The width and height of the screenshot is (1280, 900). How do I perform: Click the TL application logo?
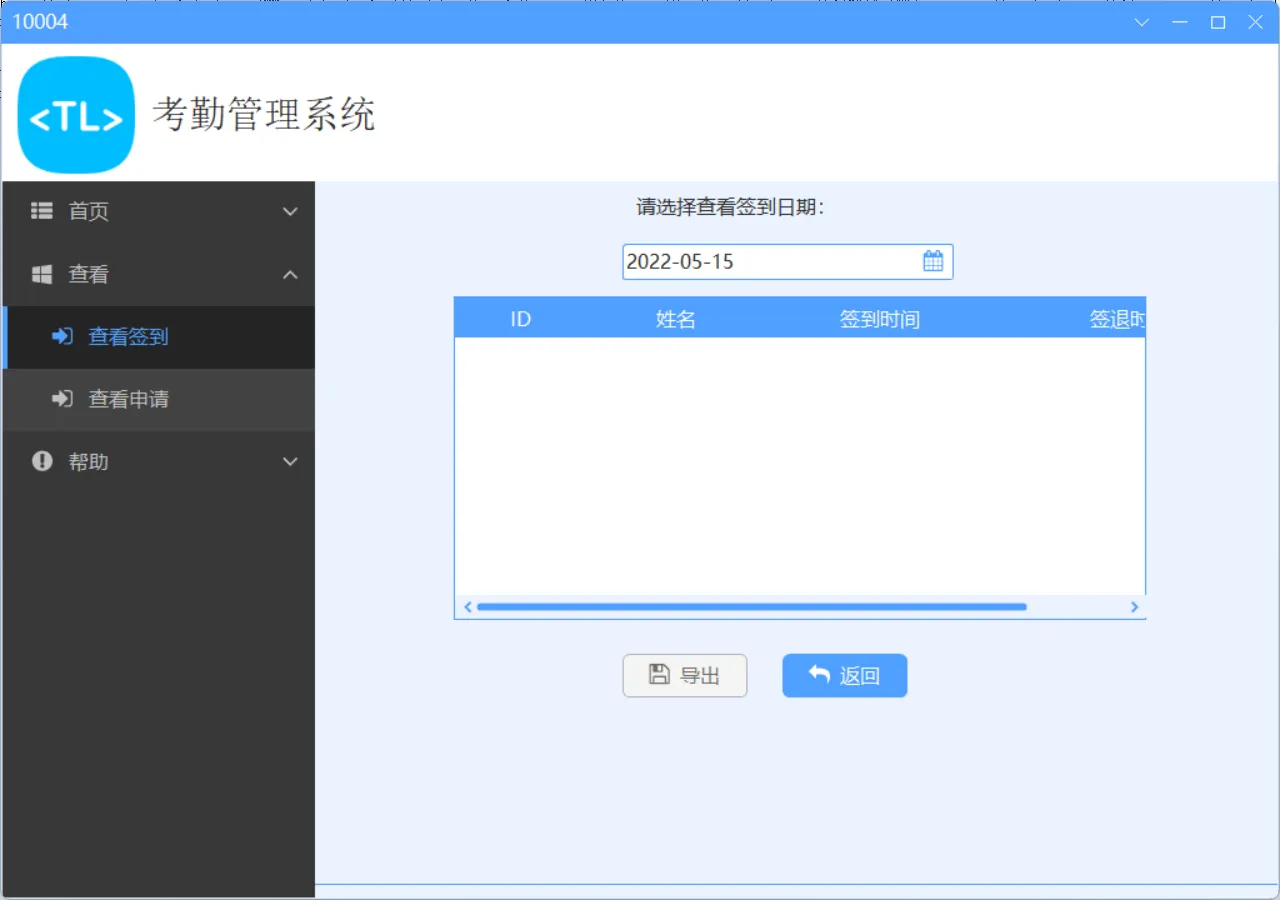(76, 115)
